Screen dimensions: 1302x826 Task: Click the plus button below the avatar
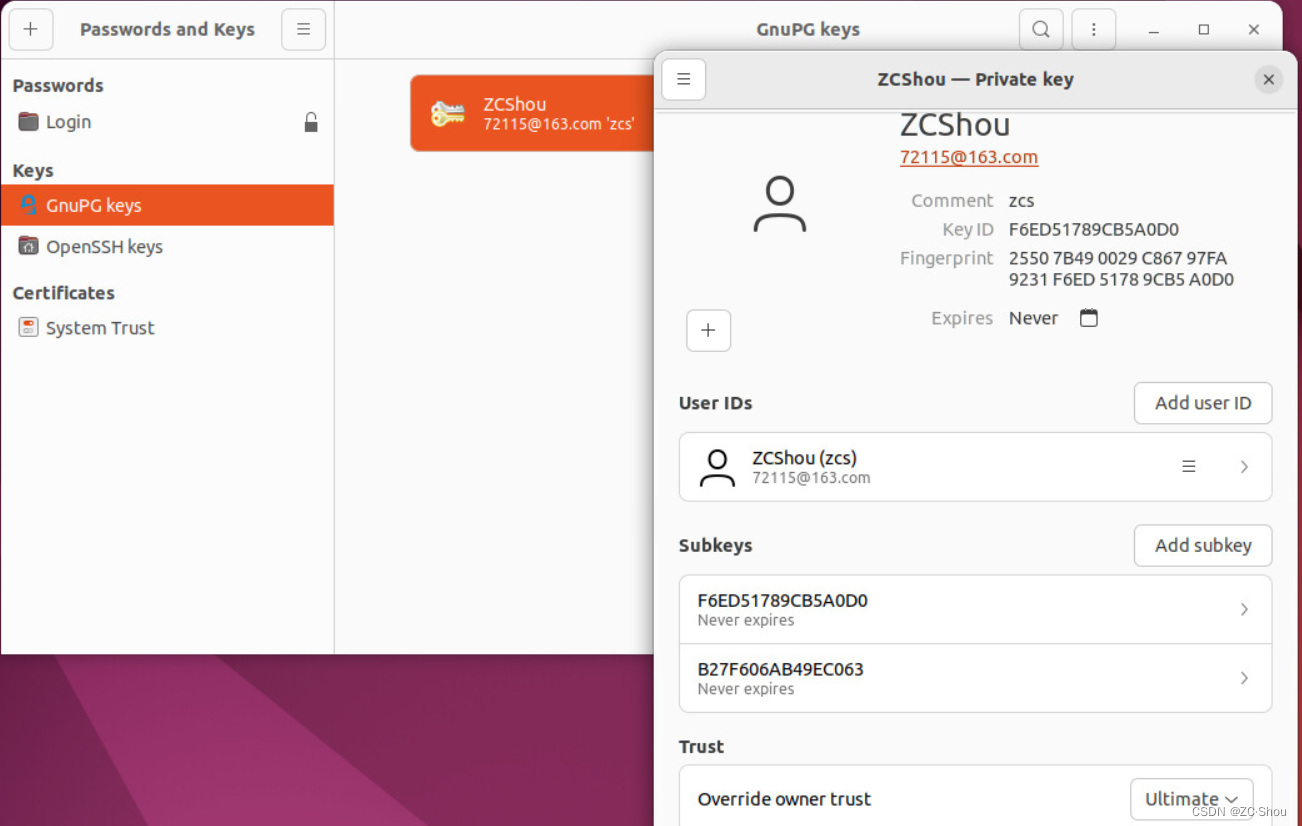click(x=709, y=331)
